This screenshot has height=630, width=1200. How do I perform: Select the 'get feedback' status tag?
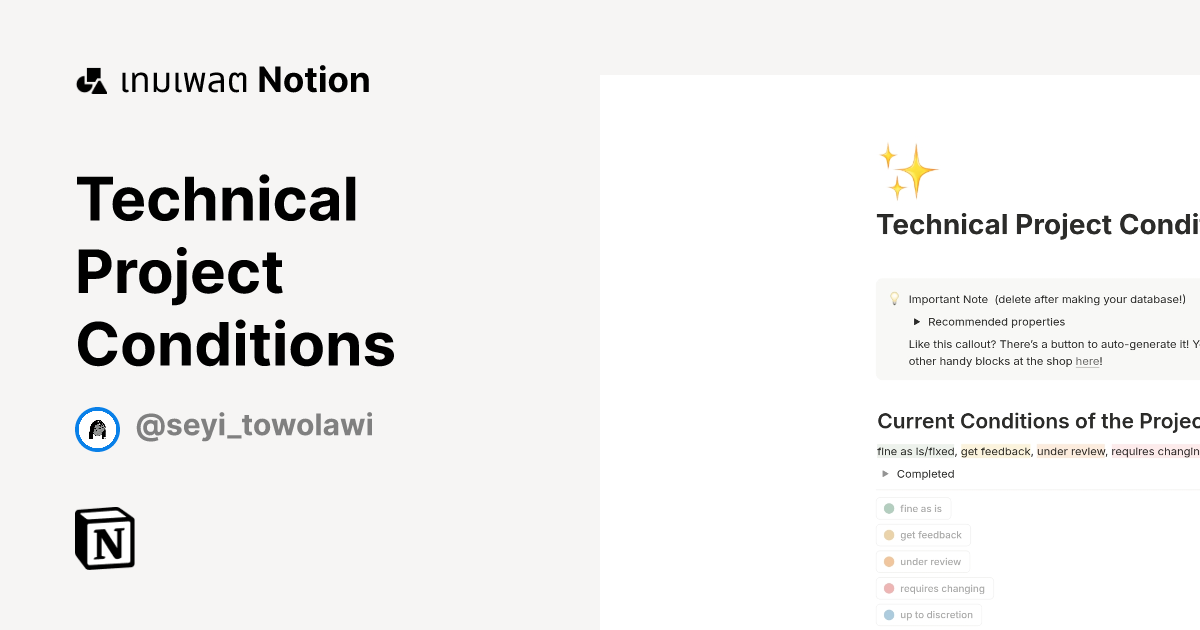[923, 535]
